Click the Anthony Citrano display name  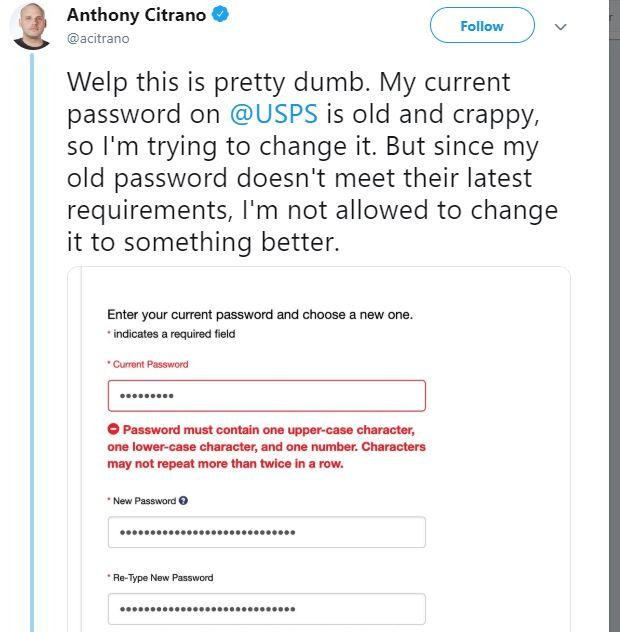pyautogui.click(x=136, y=15)
